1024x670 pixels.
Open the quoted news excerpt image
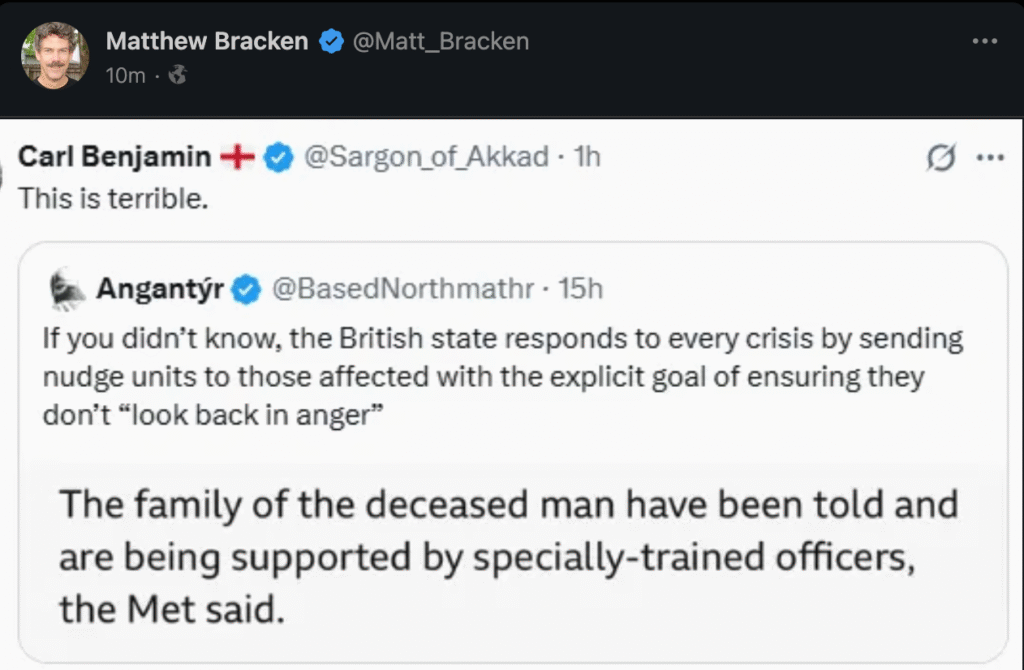coord(510,555)
